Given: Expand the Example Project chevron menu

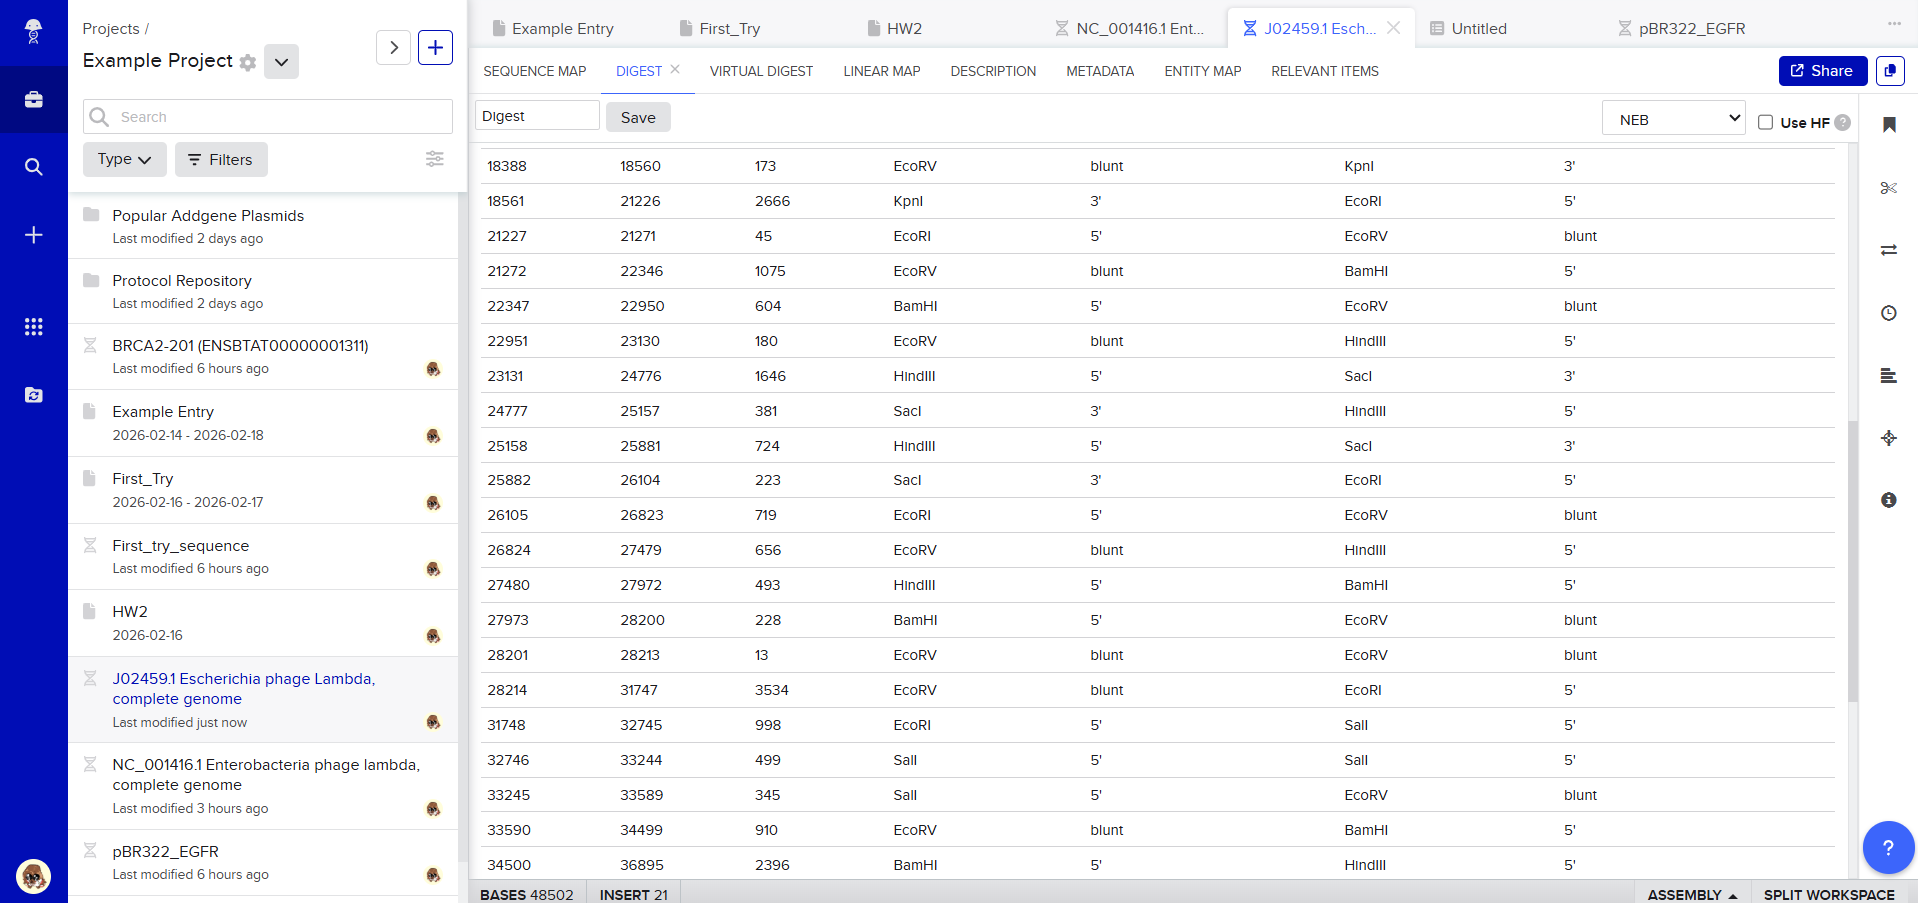Looking at the screenshot, I should [281, 62].
